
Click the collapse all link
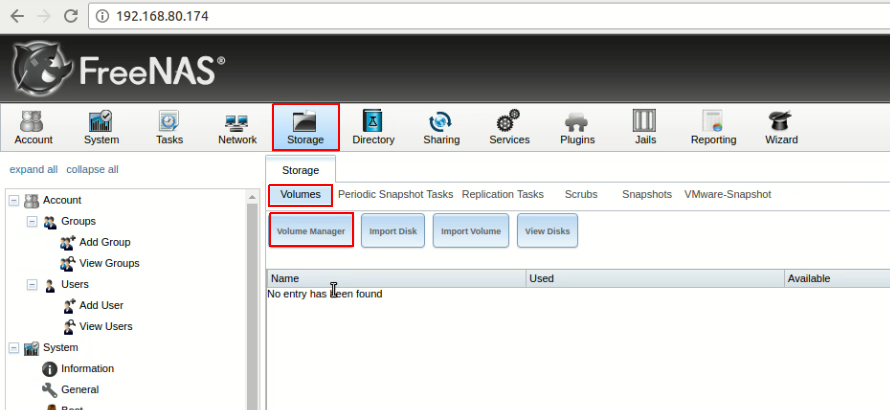[93, 170]
